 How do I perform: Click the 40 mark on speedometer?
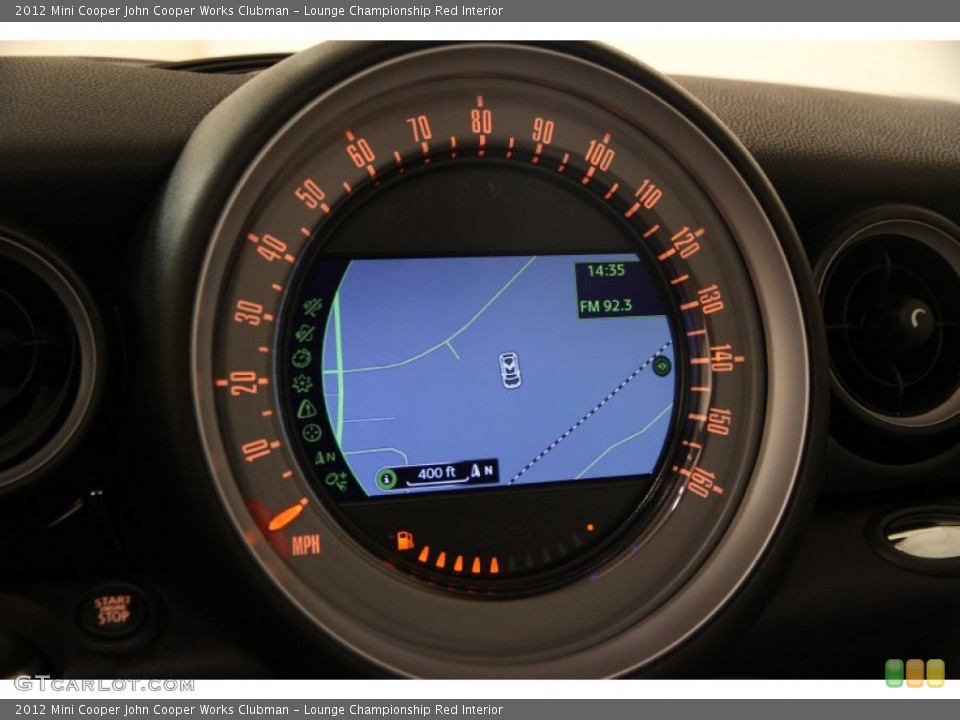272,247
